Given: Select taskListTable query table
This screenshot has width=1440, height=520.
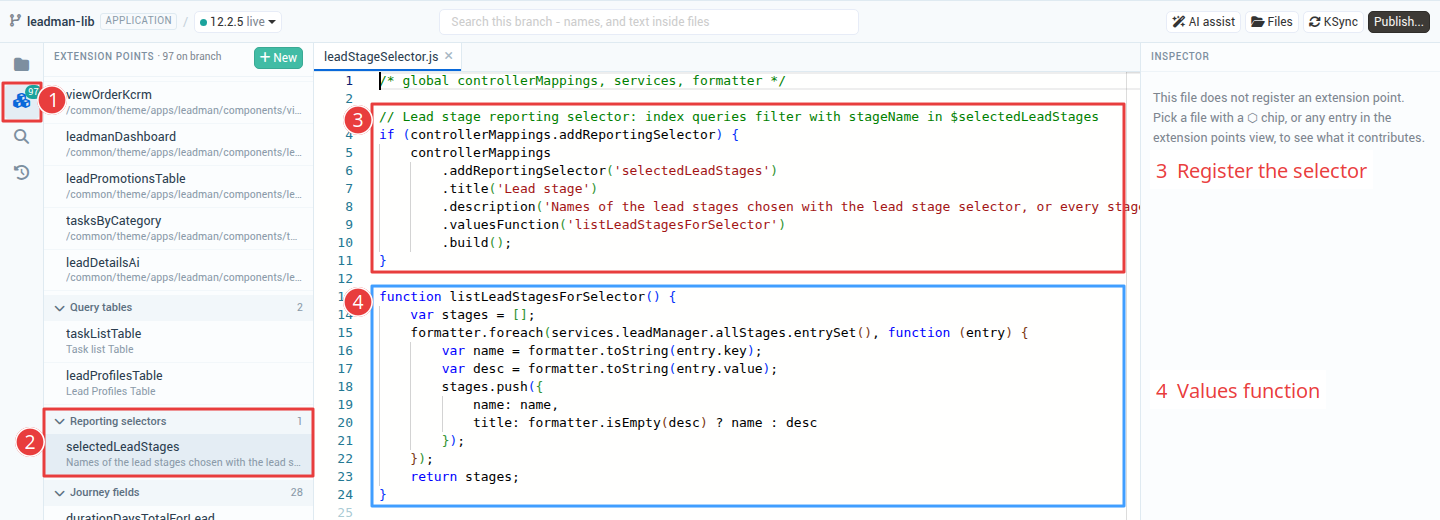Looking at the screenshot, I should (178, 340).
